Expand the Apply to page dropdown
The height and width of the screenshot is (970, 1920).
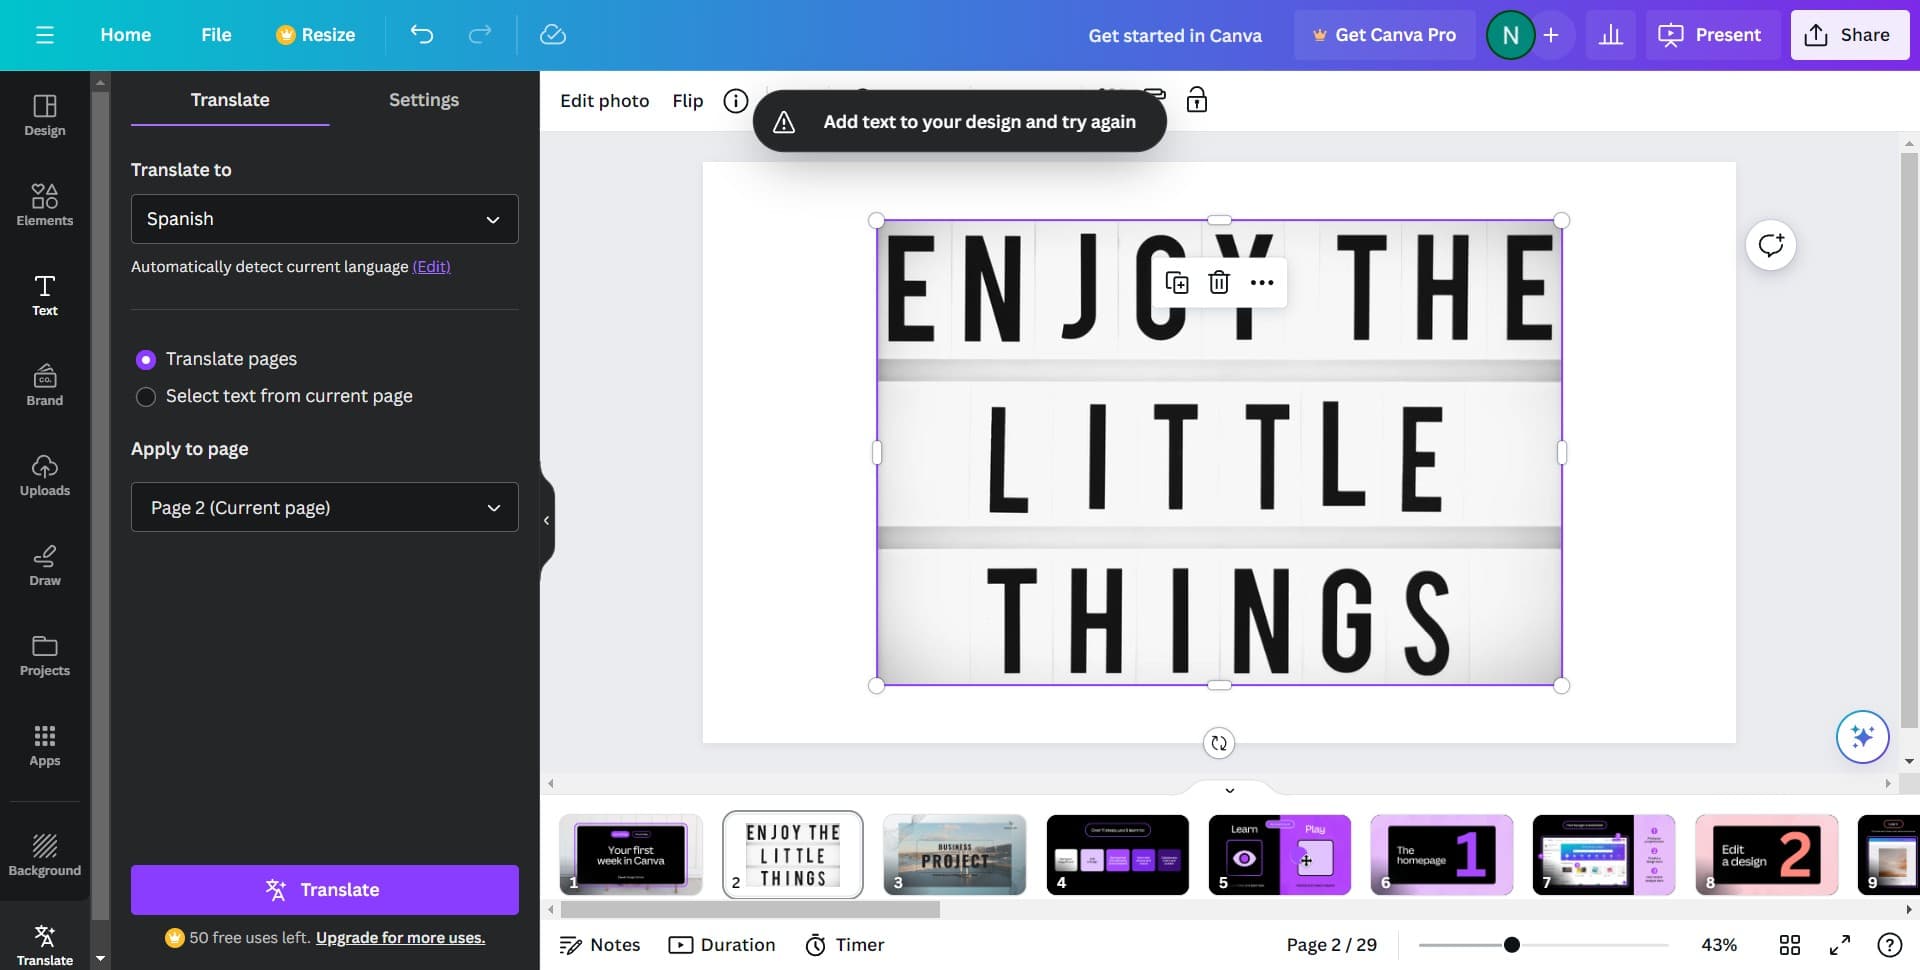[x=324, y=508]
